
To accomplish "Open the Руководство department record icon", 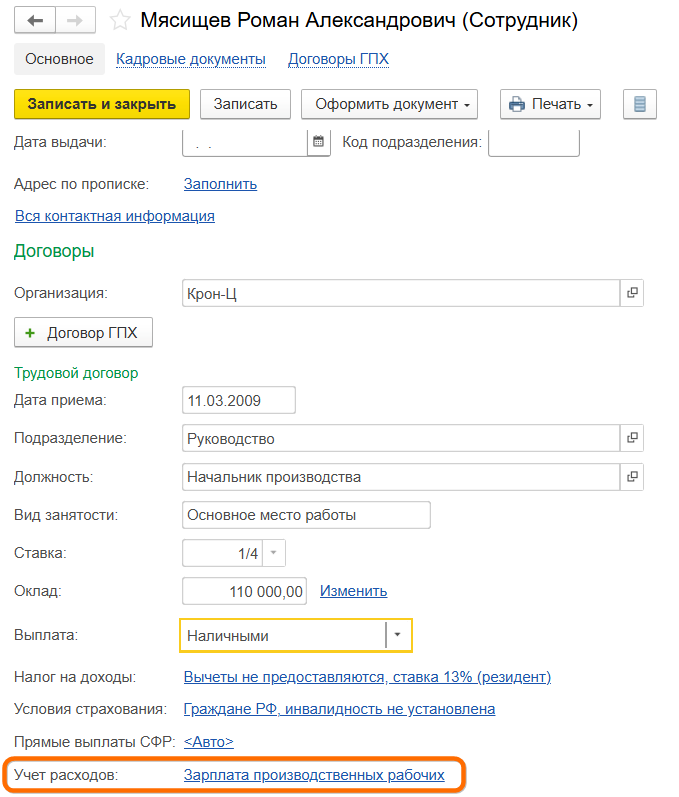I will tap(632, 438).
